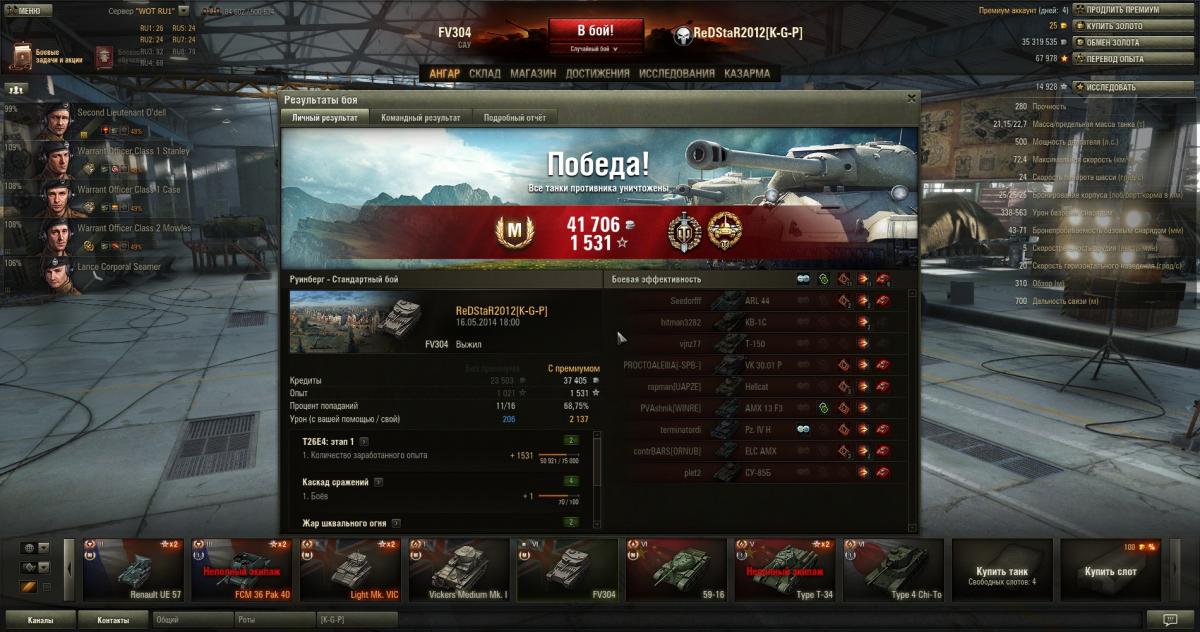This screenshot has height=632, width=1200.
Task: Open the server WOT RU1 dropdown
Action: pos(148,10)
